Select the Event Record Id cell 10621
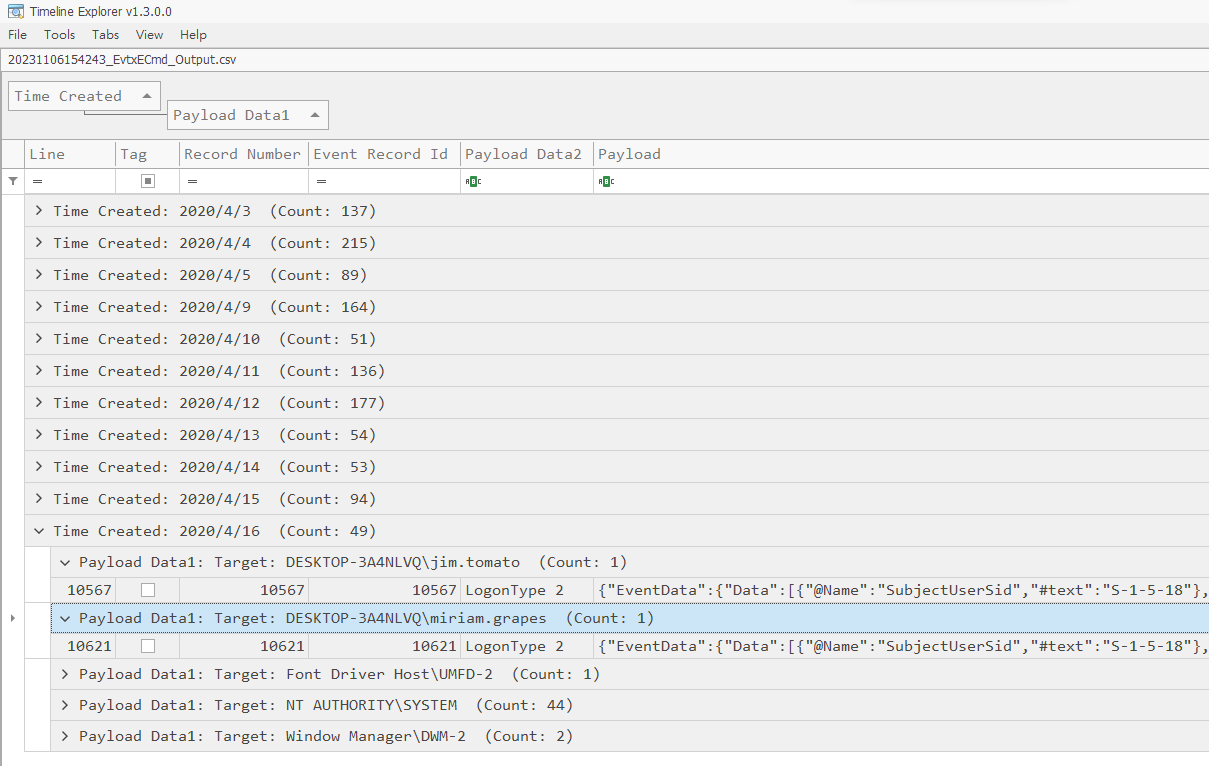 click(x=385, y=646)
